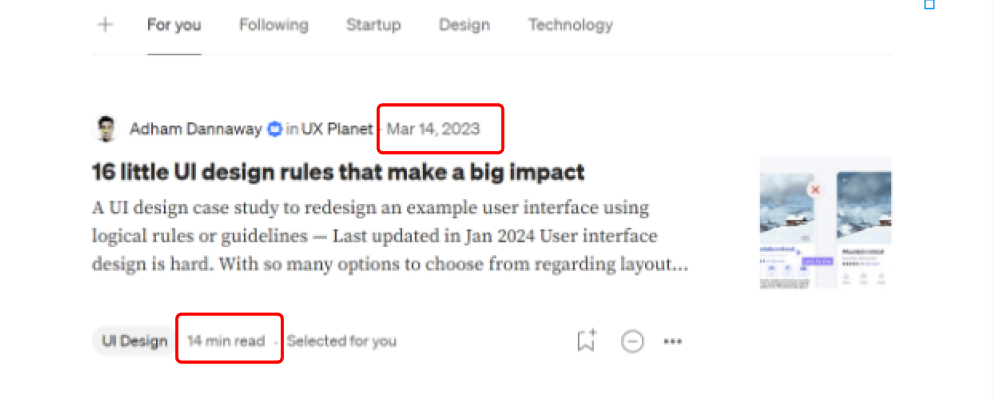Viewport: 994px width, 400px height.
Task: Click the article description excerpt text
Action: point(389,237)
